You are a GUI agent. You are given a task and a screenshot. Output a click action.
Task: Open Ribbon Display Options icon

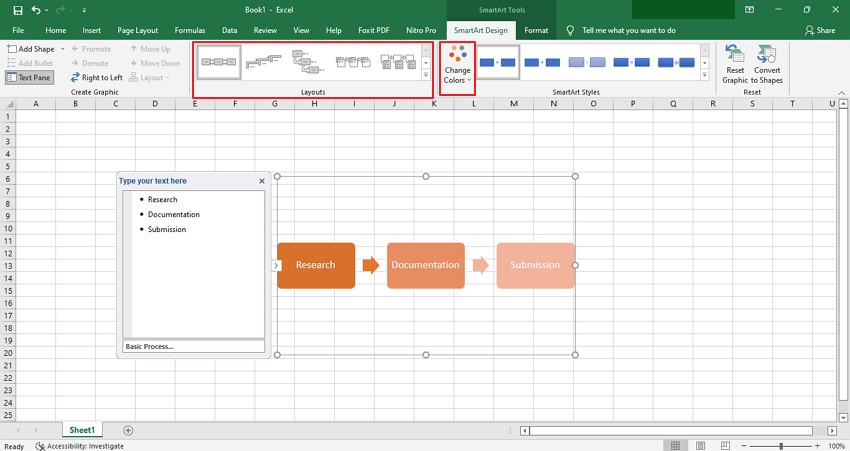coord(749,10)
